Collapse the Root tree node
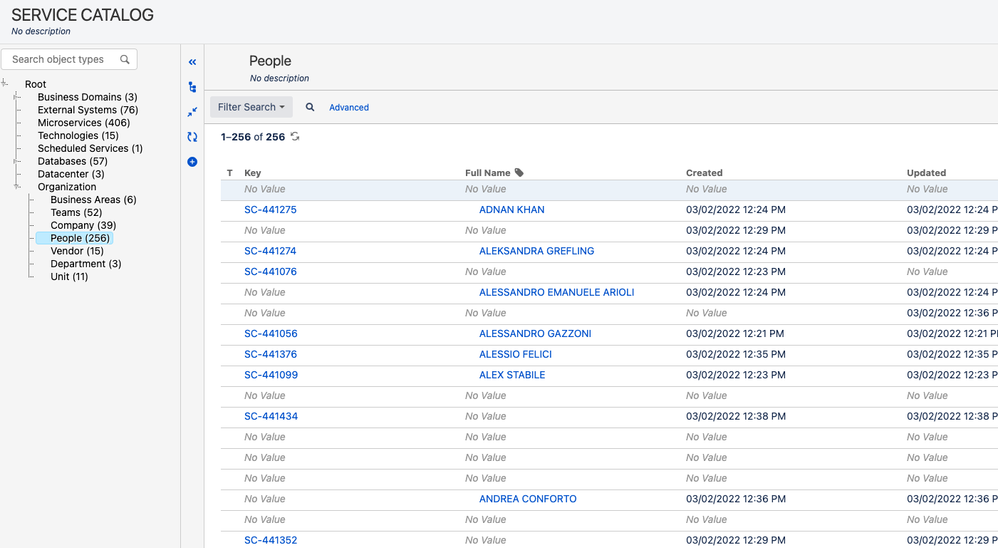 [x=4, y=83]
